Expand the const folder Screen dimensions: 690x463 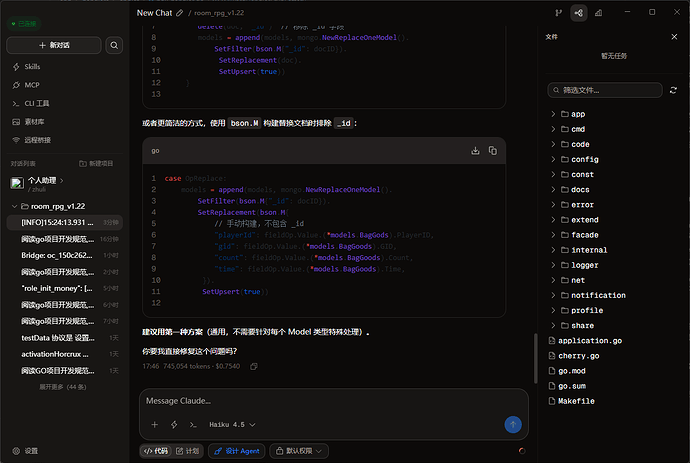[553, 174]
